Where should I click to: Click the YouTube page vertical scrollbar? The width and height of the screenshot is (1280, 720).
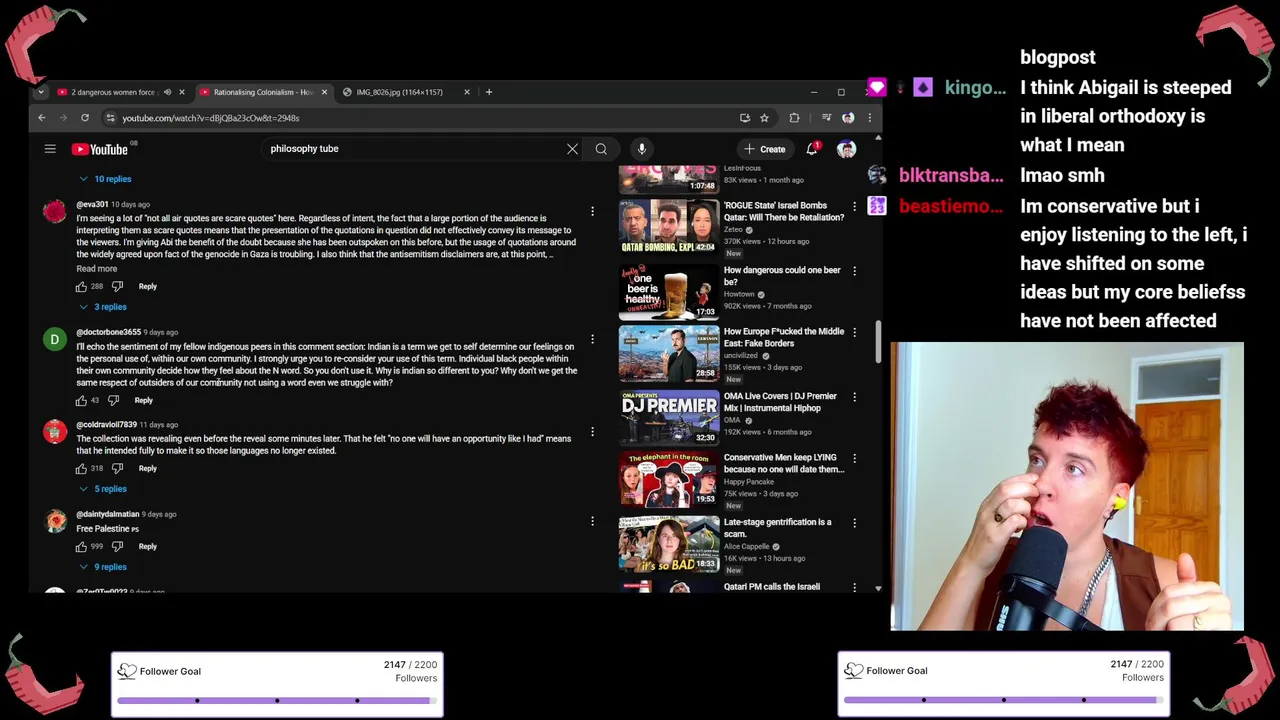(x=878, y=342)
